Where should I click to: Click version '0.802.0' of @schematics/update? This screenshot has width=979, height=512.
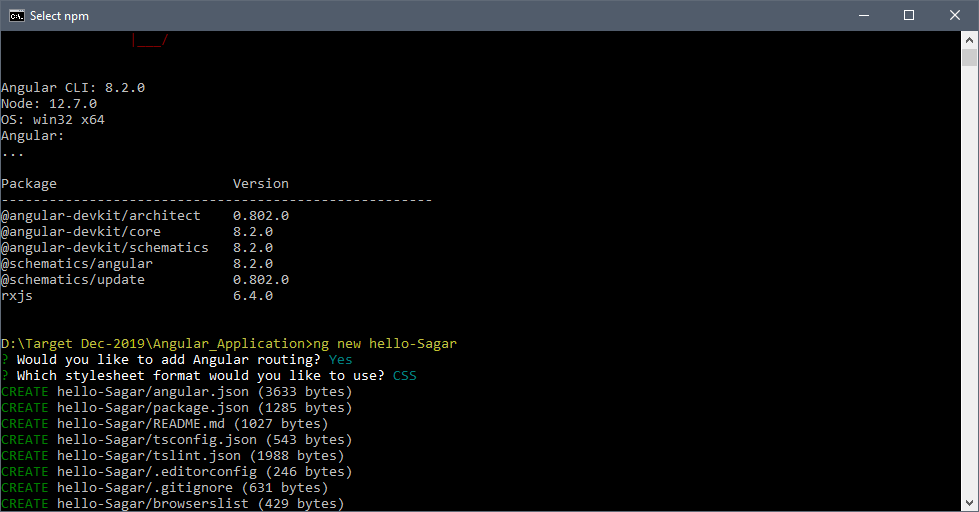[261, 280]
